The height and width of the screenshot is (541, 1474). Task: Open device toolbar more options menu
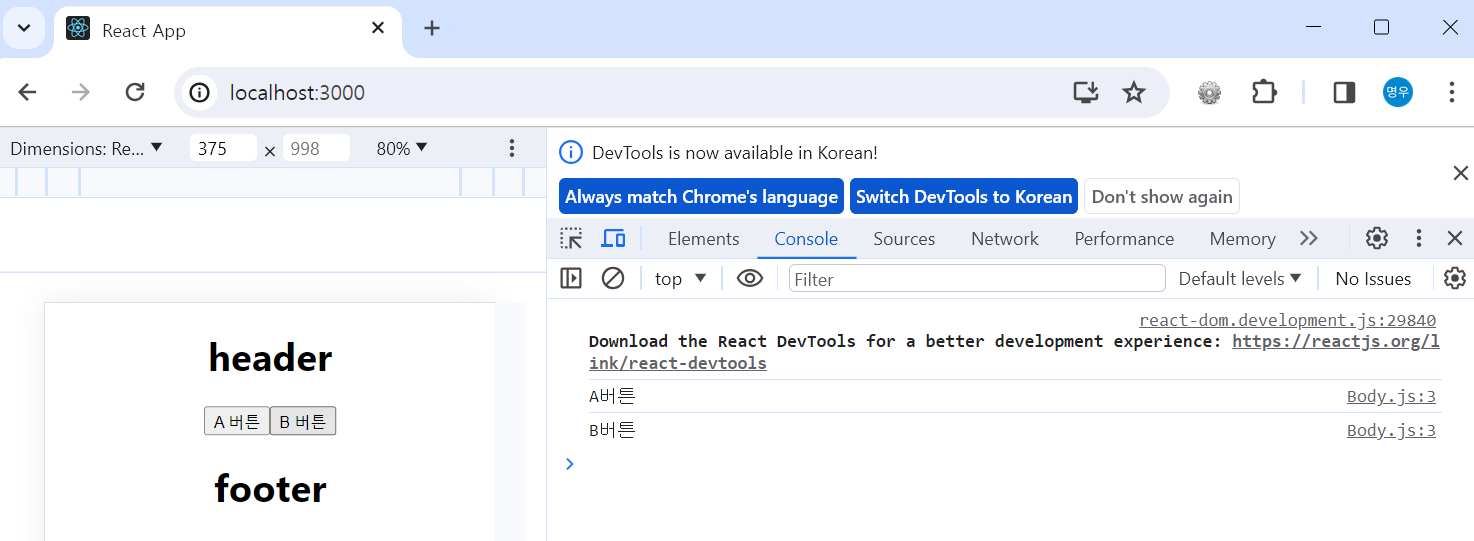512,148
